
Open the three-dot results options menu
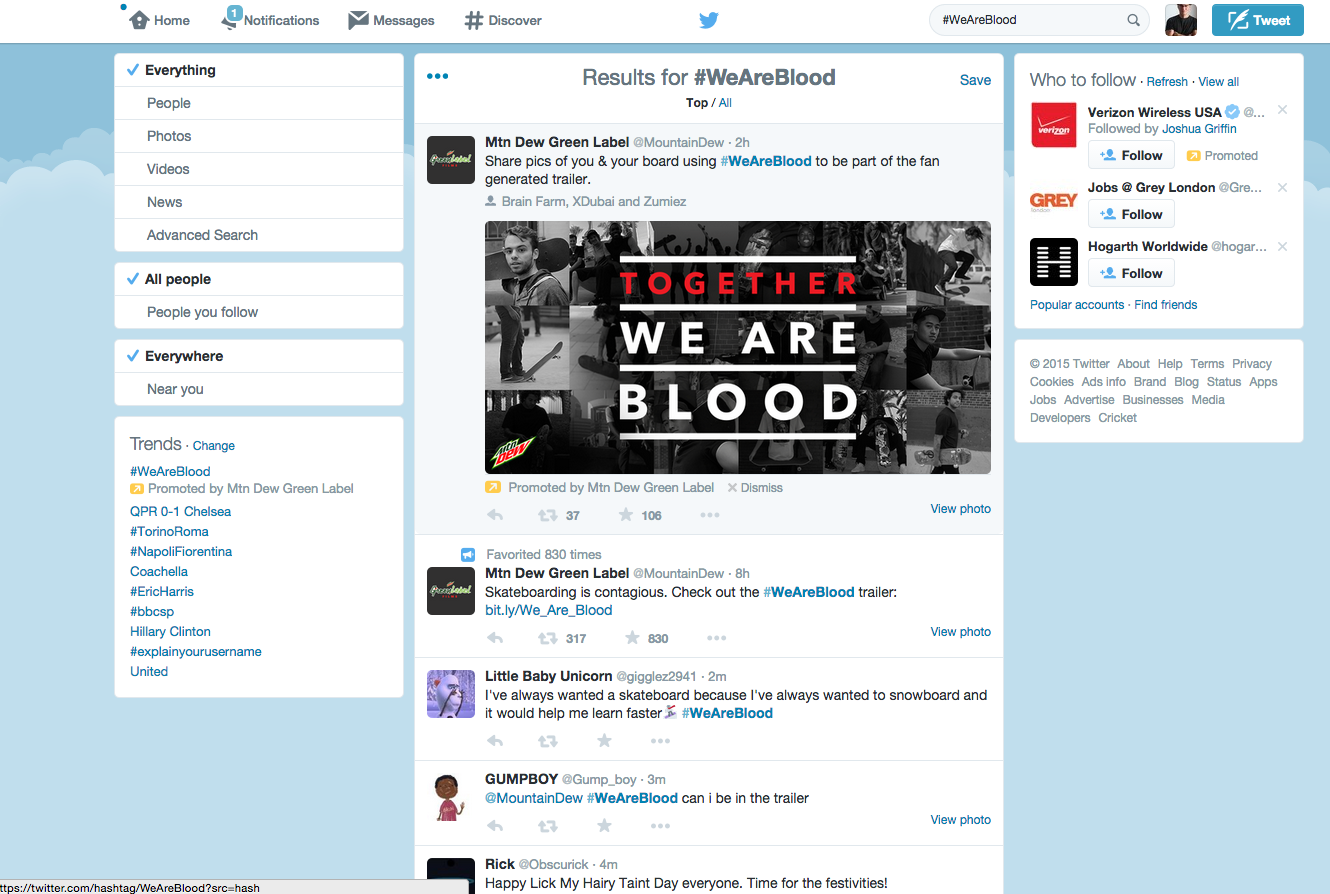coord(437,76)
